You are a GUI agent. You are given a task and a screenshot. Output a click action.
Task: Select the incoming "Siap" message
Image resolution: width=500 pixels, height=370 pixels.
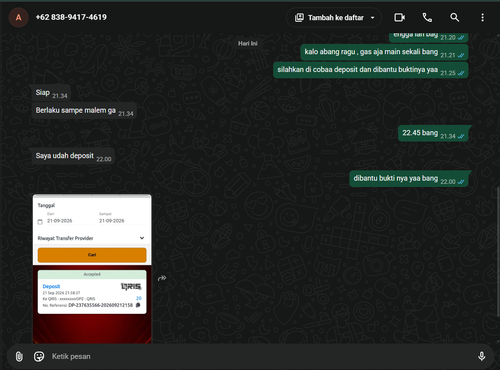point(51,93)
